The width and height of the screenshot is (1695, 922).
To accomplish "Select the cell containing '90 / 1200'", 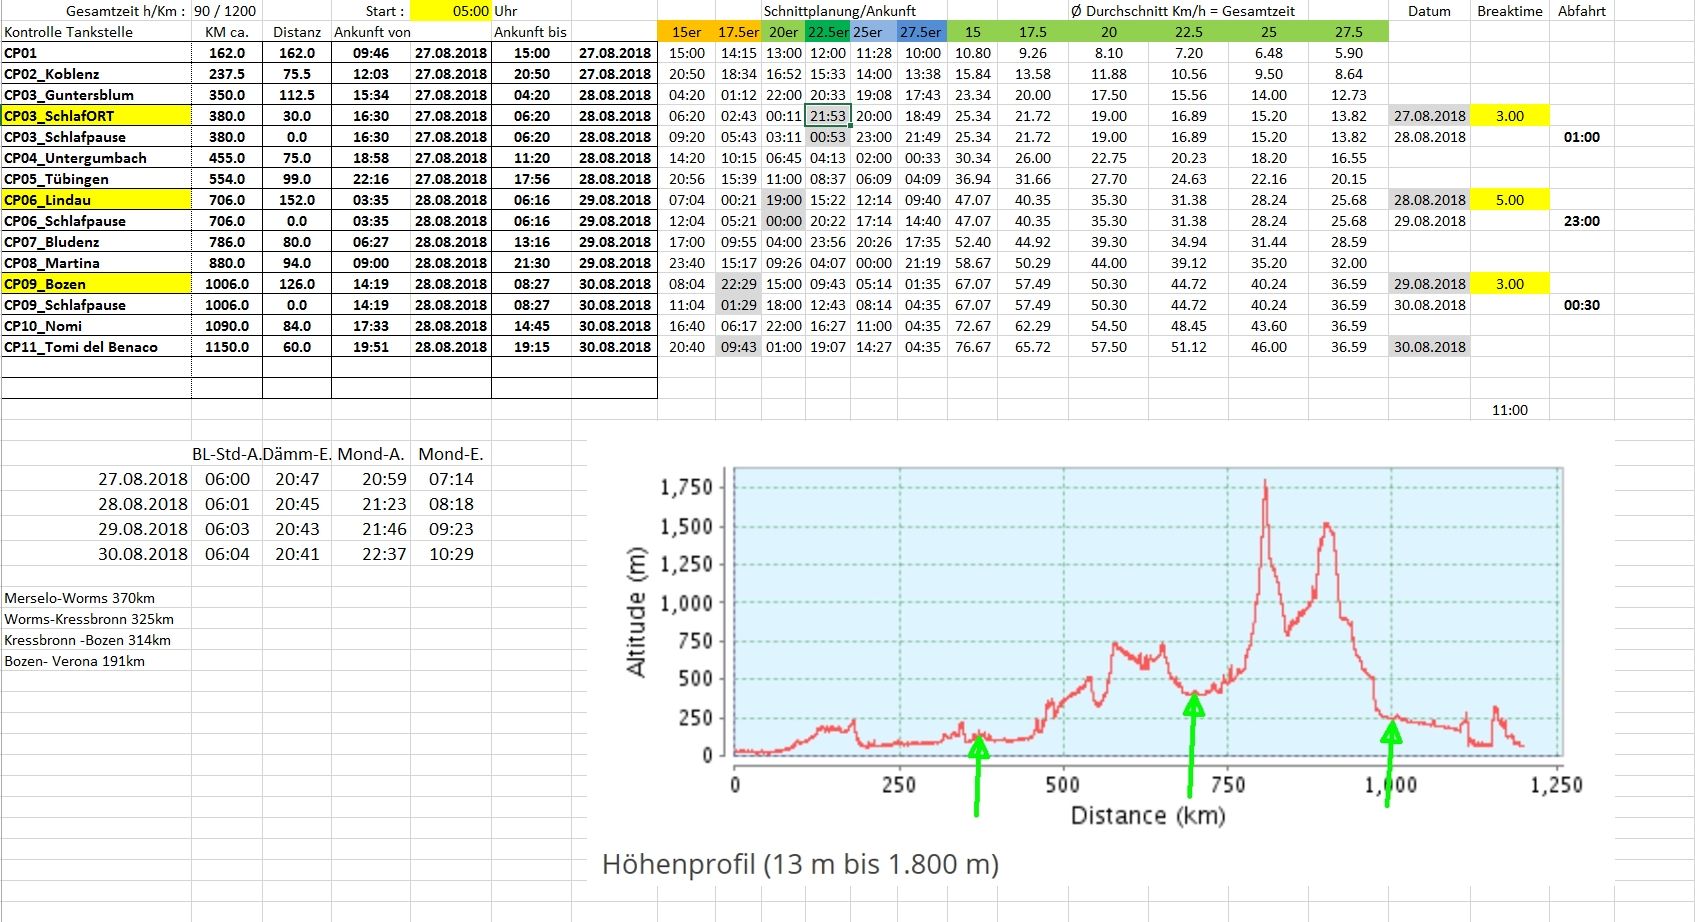I will point(226,11).
